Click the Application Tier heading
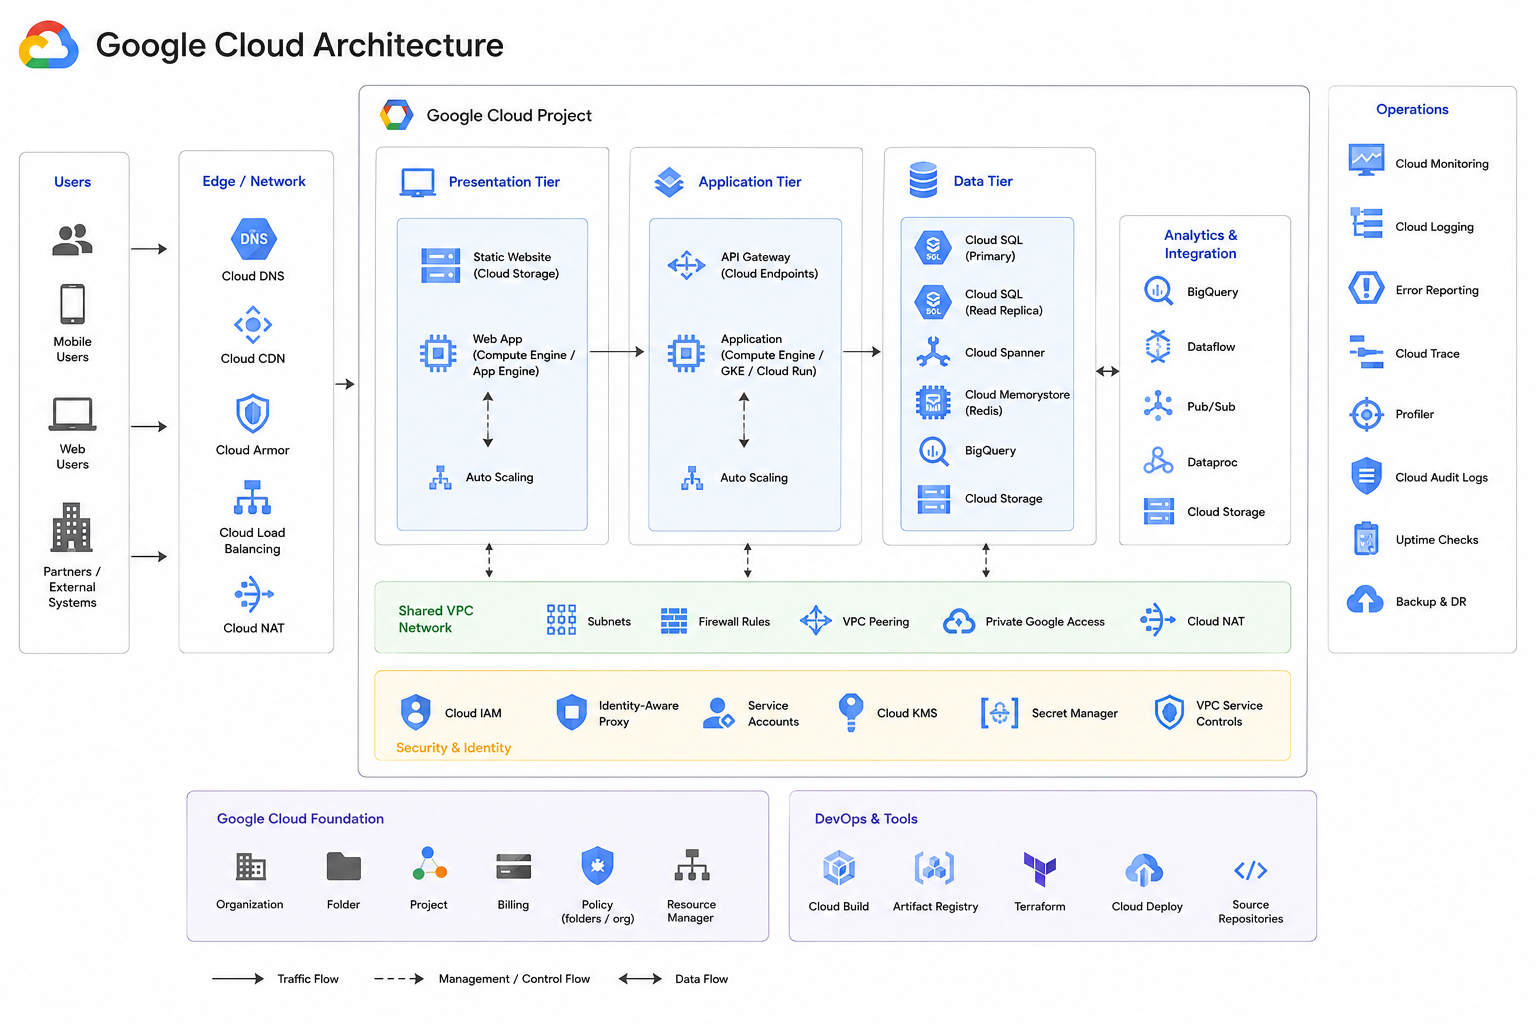 pyautogui.click(x=750, y=182)
